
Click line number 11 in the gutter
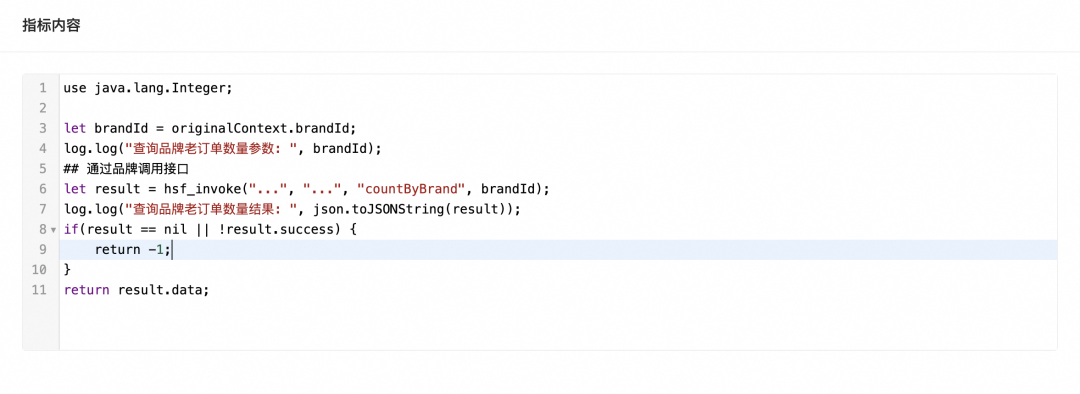(x=39, y=289)
